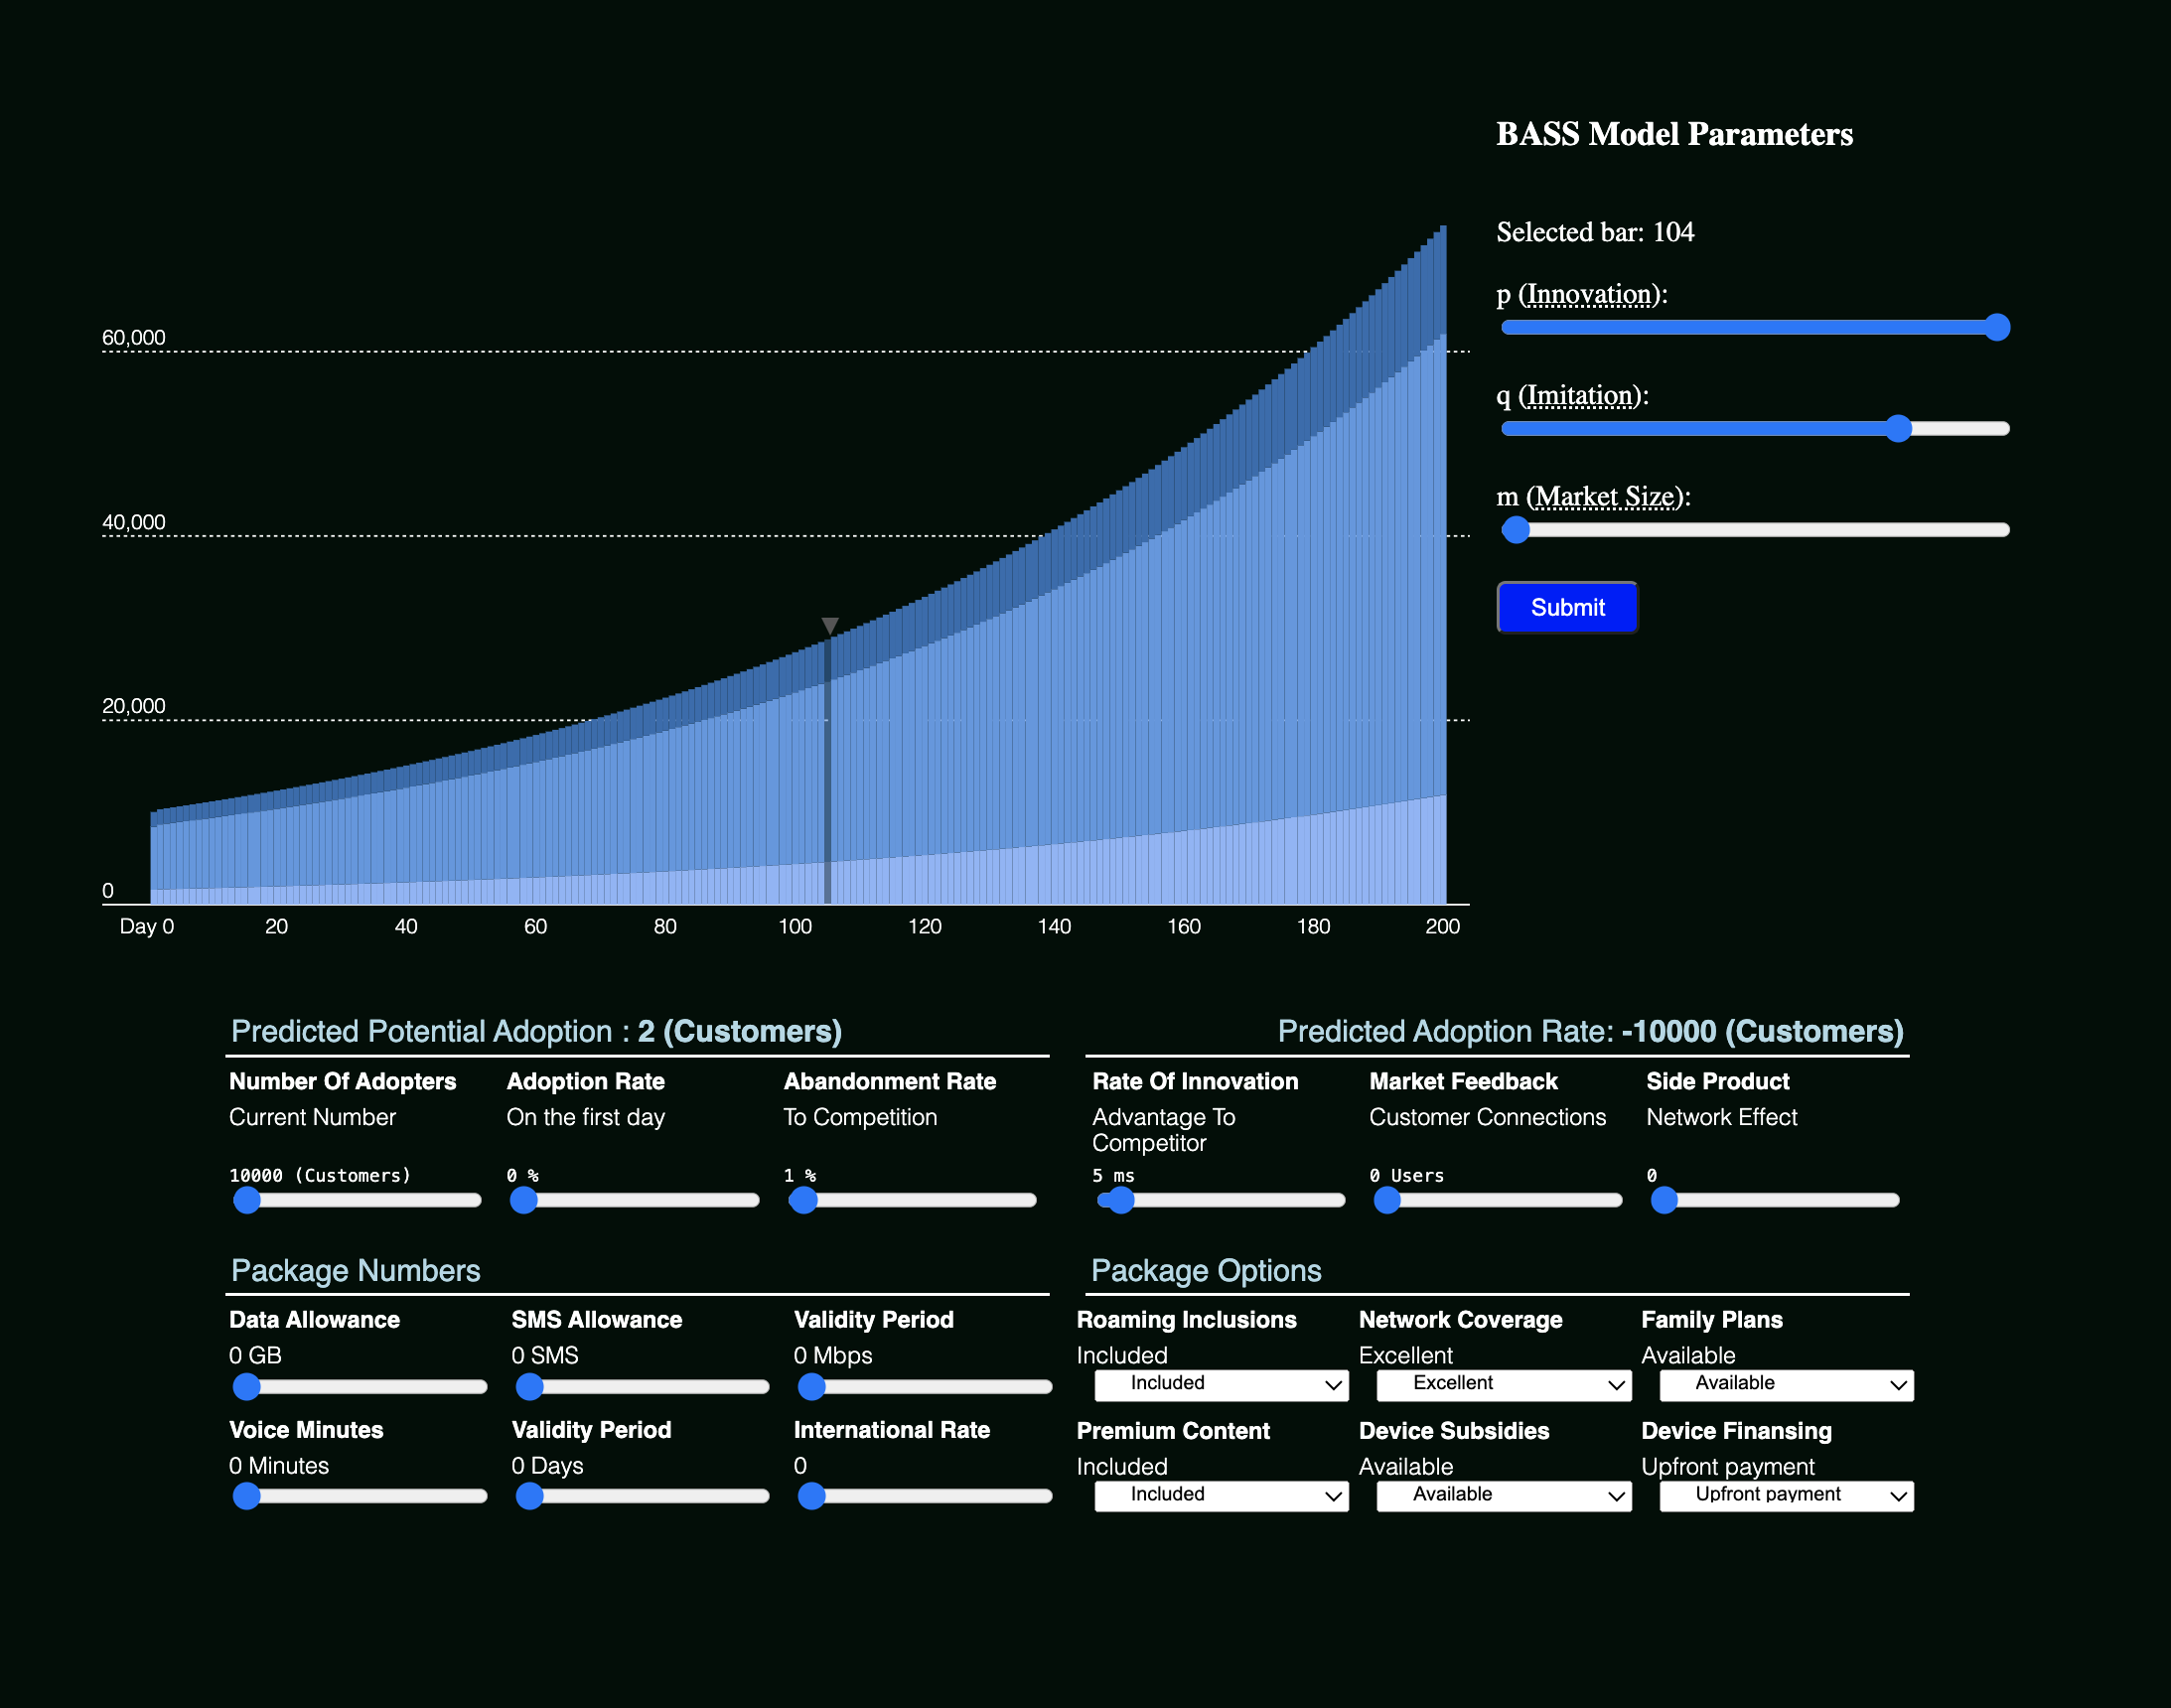Screen dimensions: 2171x1708
Task: Click the '0 Mbps' value
Action: coord(833,1355)
